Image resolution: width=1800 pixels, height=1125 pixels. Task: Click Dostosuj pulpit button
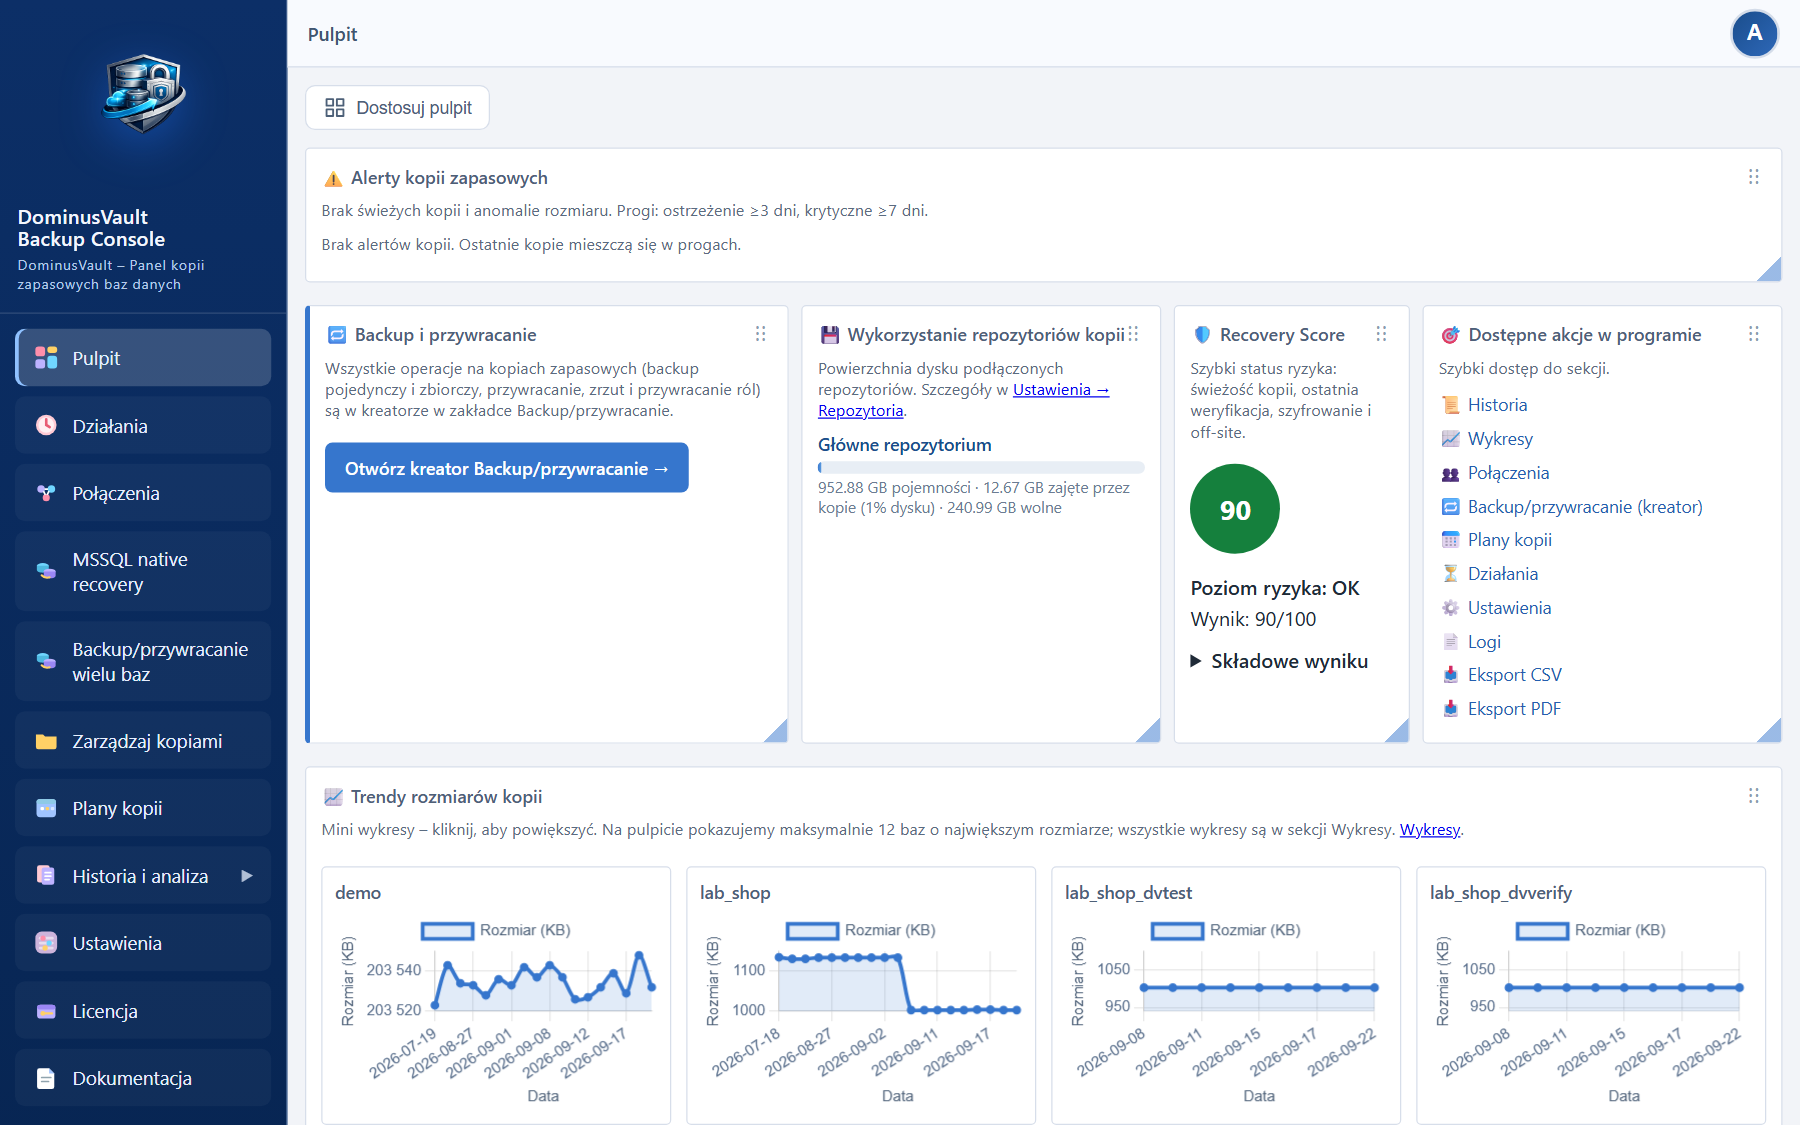[397, 108]
